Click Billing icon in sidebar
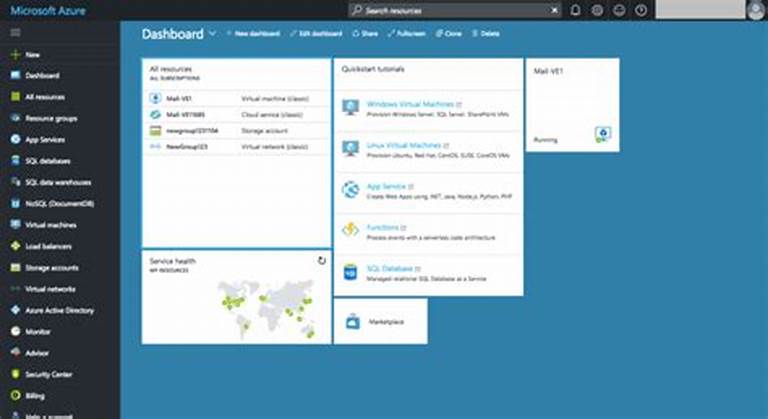768x419 pixels. 15,395
